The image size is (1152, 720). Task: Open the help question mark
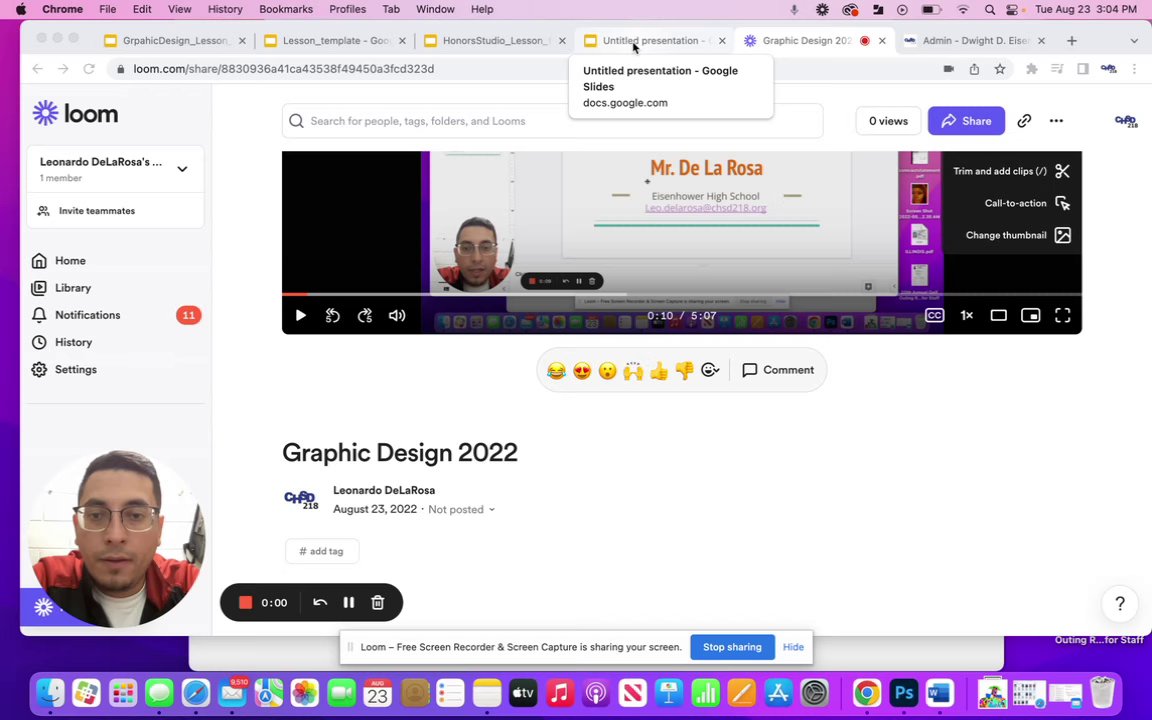click(x=1120, y=604)
